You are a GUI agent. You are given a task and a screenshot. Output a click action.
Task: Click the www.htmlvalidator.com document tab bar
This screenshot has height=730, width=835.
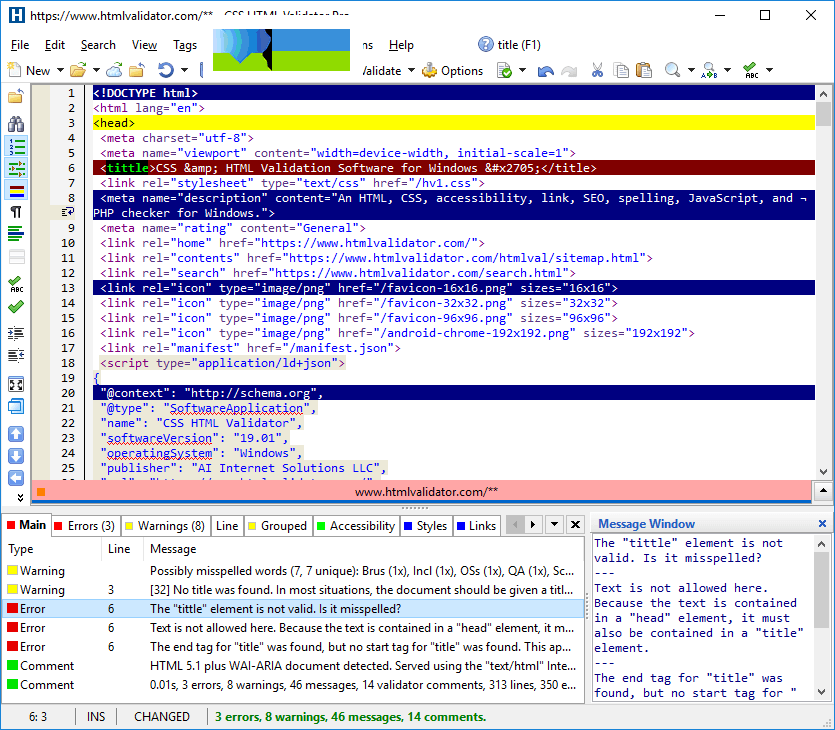pos(421,491)
